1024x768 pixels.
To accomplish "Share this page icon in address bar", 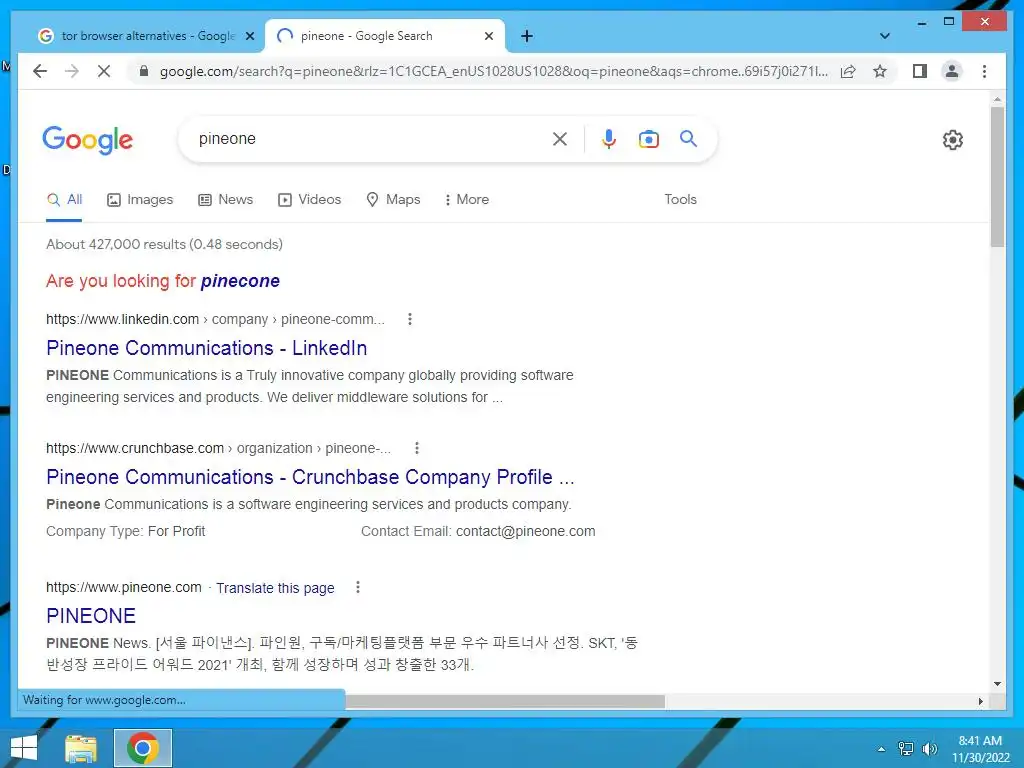I will pos(848,71).
